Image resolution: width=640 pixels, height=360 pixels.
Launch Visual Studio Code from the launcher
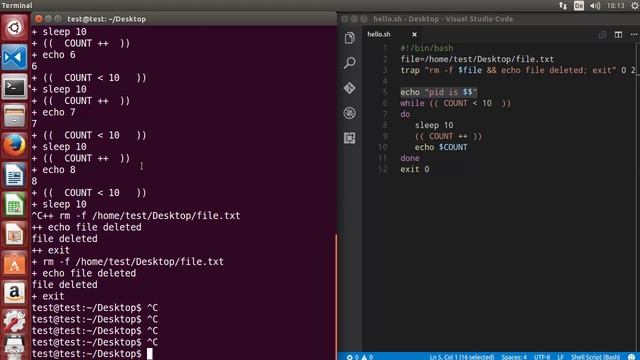[x=14, y=57]
